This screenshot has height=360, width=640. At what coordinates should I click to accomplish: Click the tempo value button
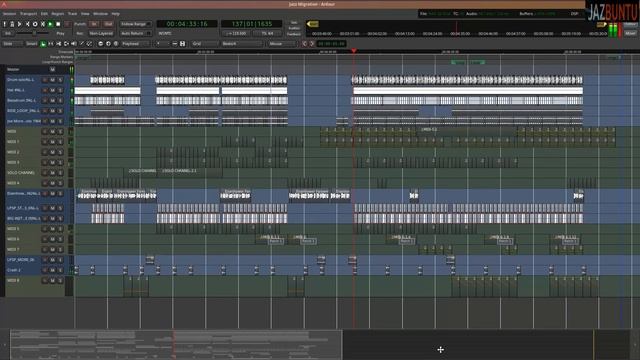click(236, 33)
